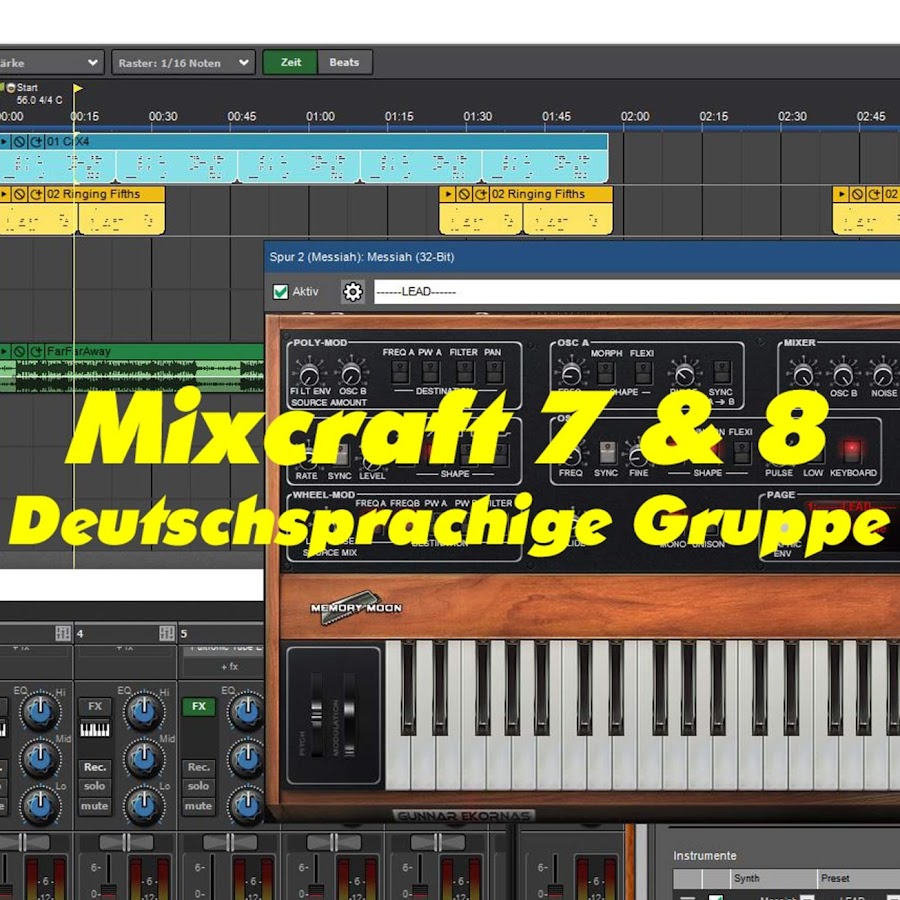This screenshot has height=900, width=900.
Task: Select the 01 C.X4 MIDI clip title bar
Action: [x=304, y=141]
